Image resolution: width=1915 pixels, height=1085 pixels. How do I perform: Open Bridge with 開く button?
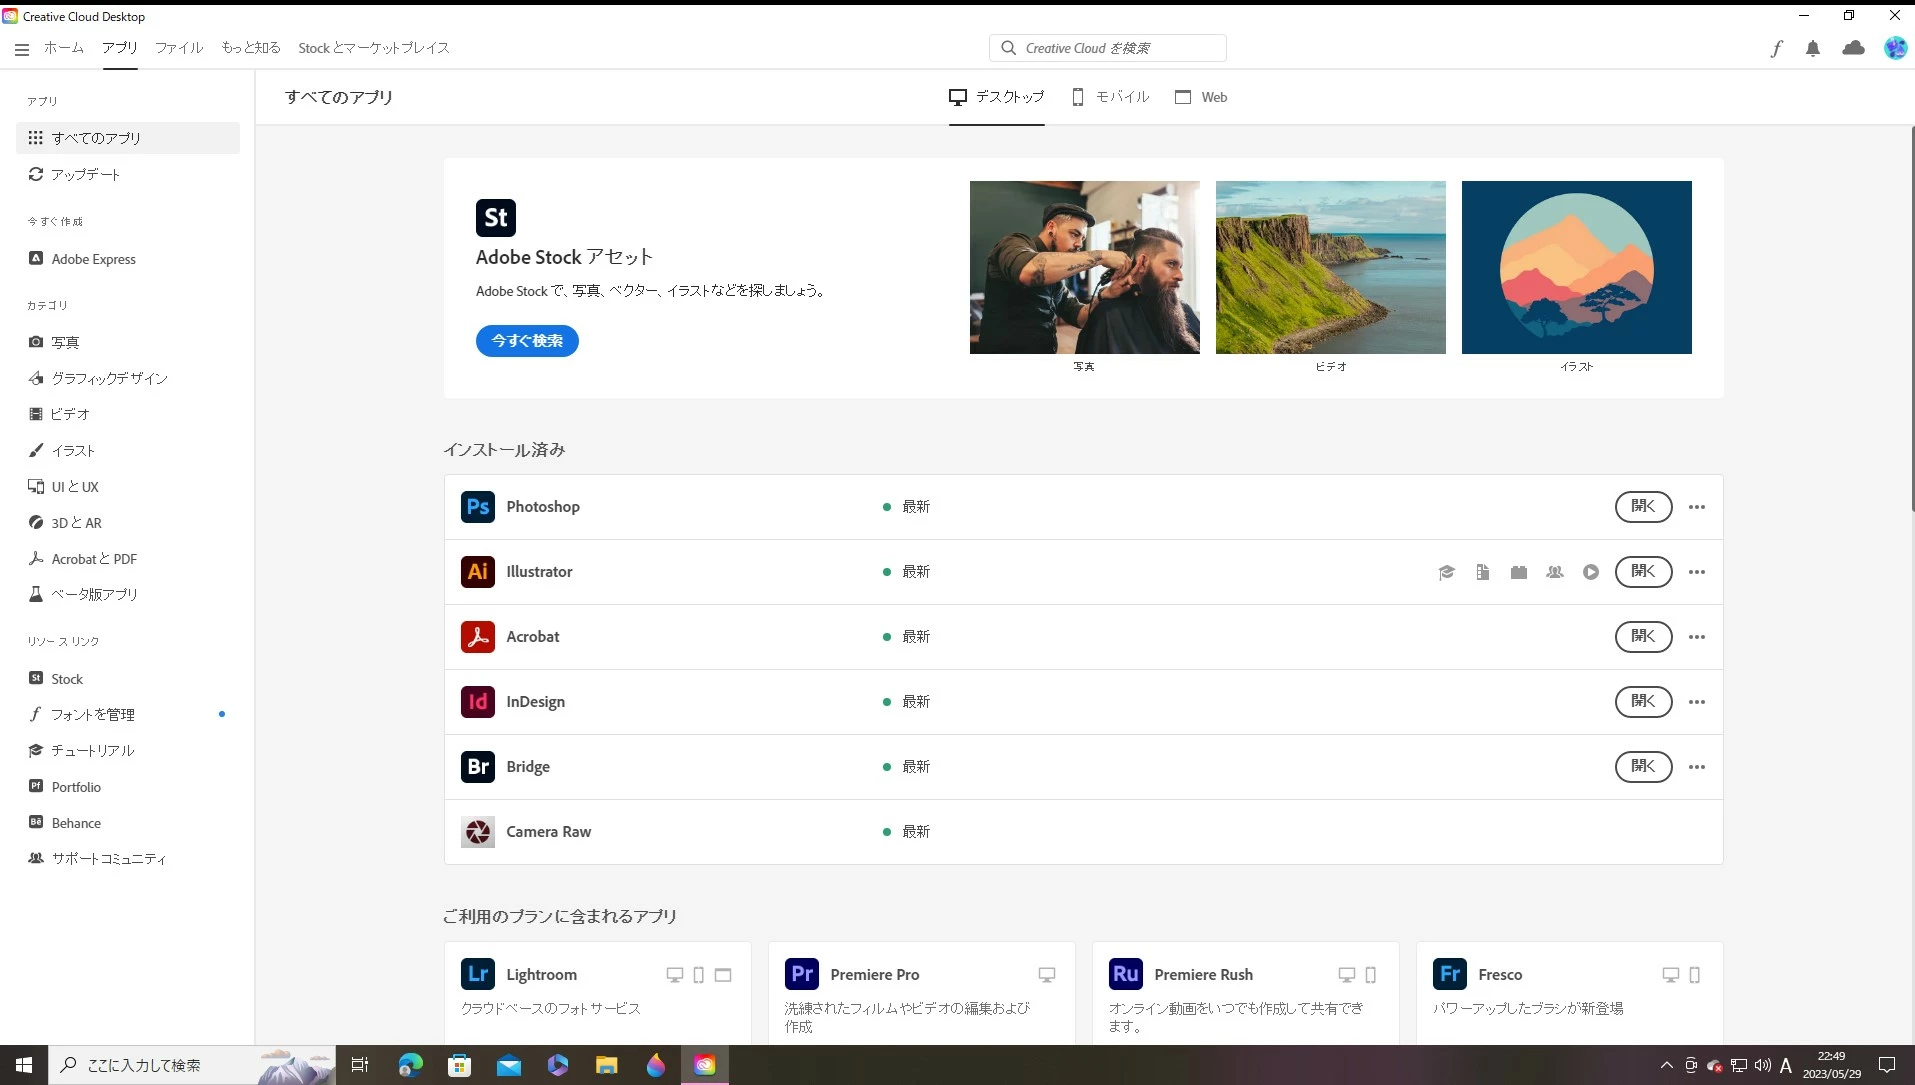pos(1643,767)
